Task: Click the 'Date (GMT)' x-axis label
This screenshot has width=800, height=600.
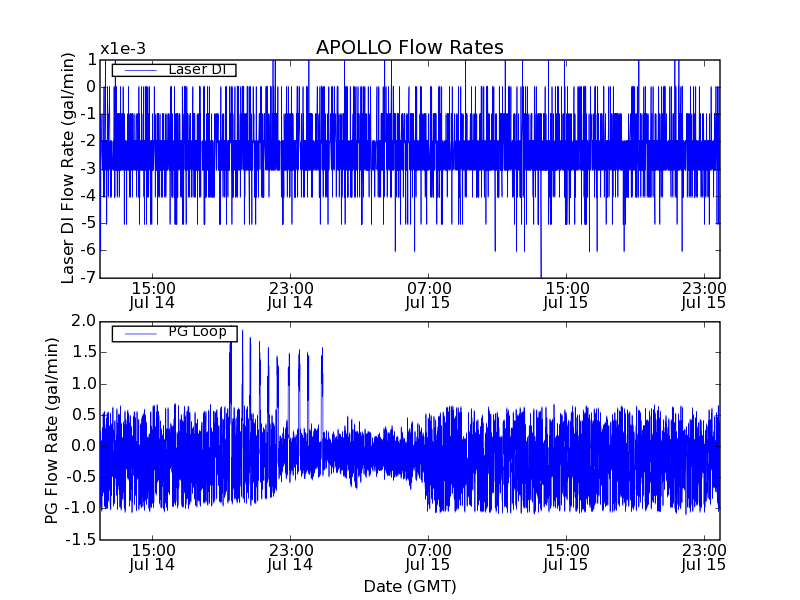Action: click(x=410, y=586)
